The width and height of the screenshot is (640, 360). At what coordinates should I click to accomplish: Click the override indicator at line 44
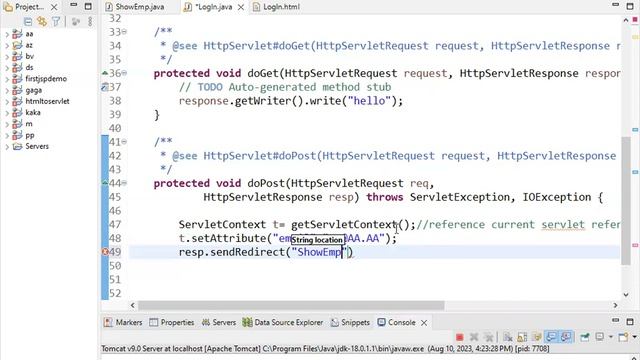coord(105,183)
